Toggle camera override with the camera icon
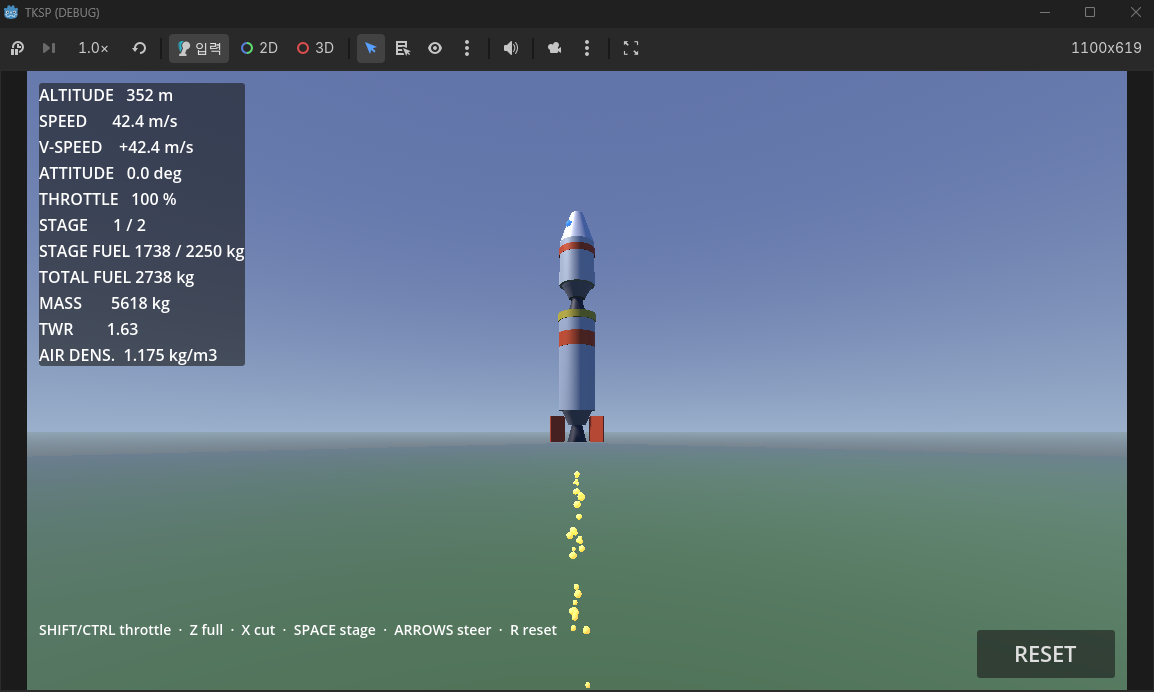The height and width of the screenshot is (692, 1154). [x=554, y=49]
